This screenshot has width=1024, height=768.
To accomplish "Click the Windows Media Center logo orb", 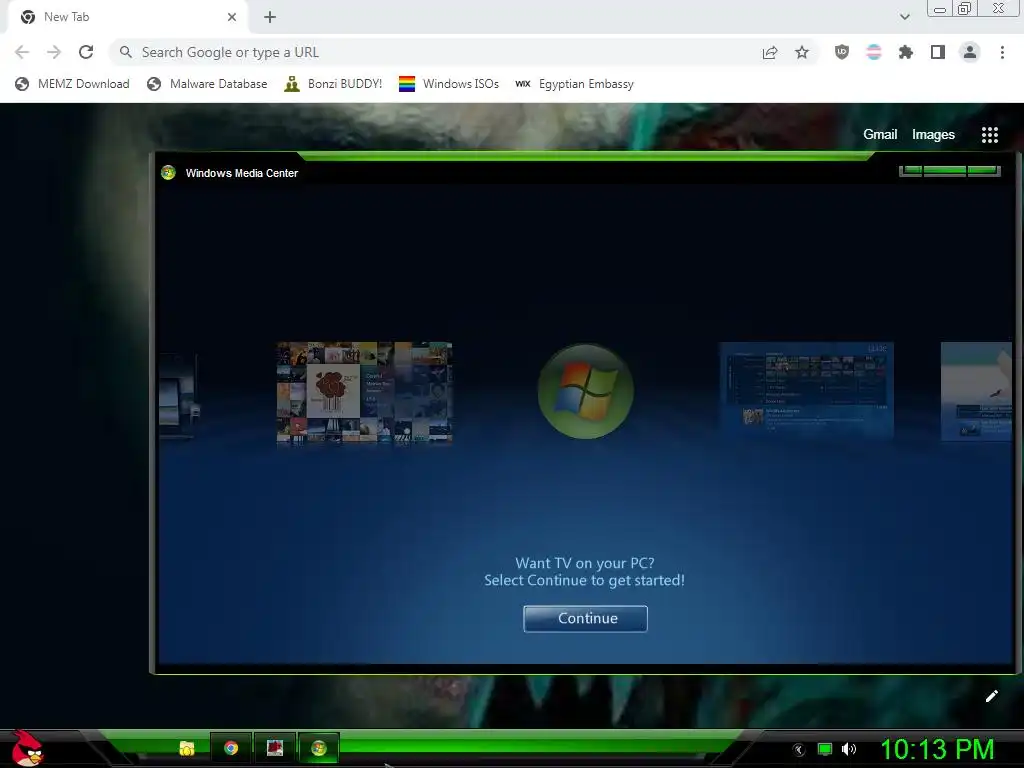I will pos(586,392).
